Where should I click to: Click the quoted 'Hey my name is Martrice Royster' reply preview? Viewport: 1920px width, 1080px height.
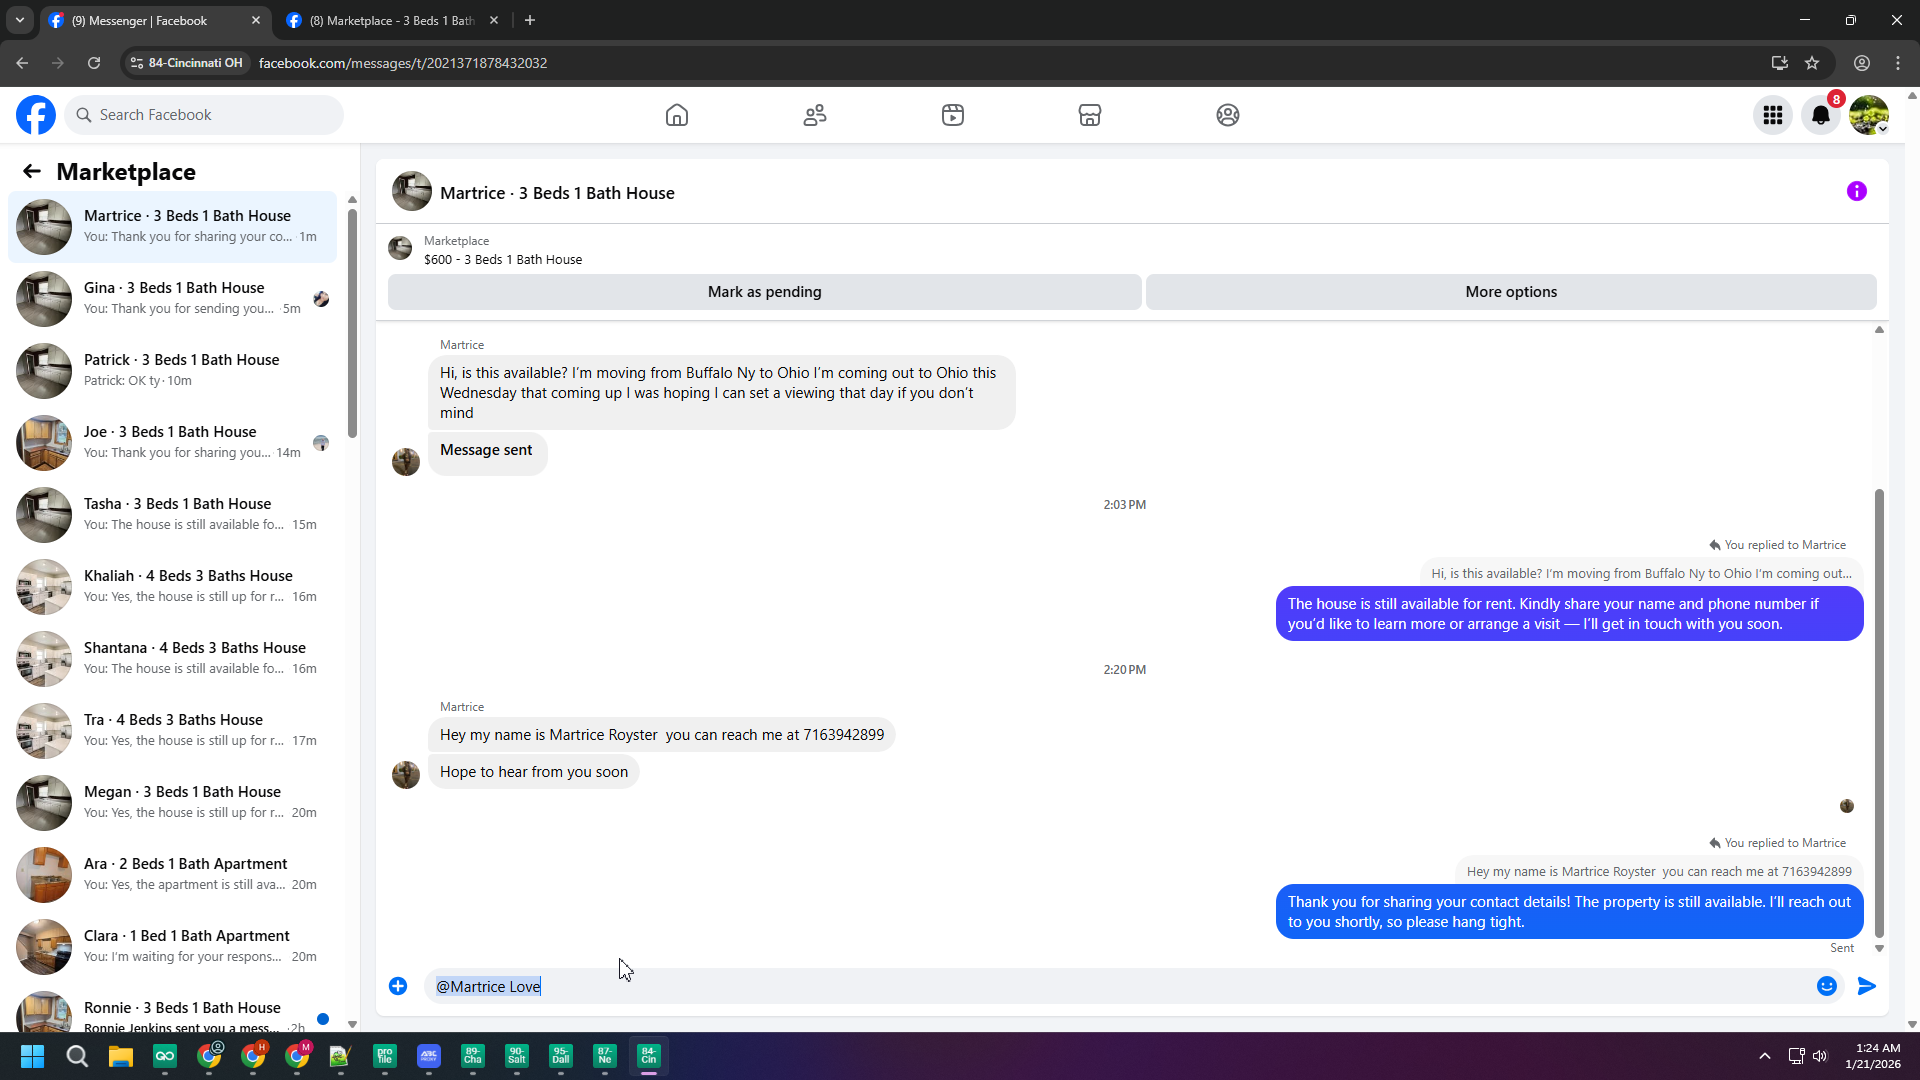point(1659,871)
